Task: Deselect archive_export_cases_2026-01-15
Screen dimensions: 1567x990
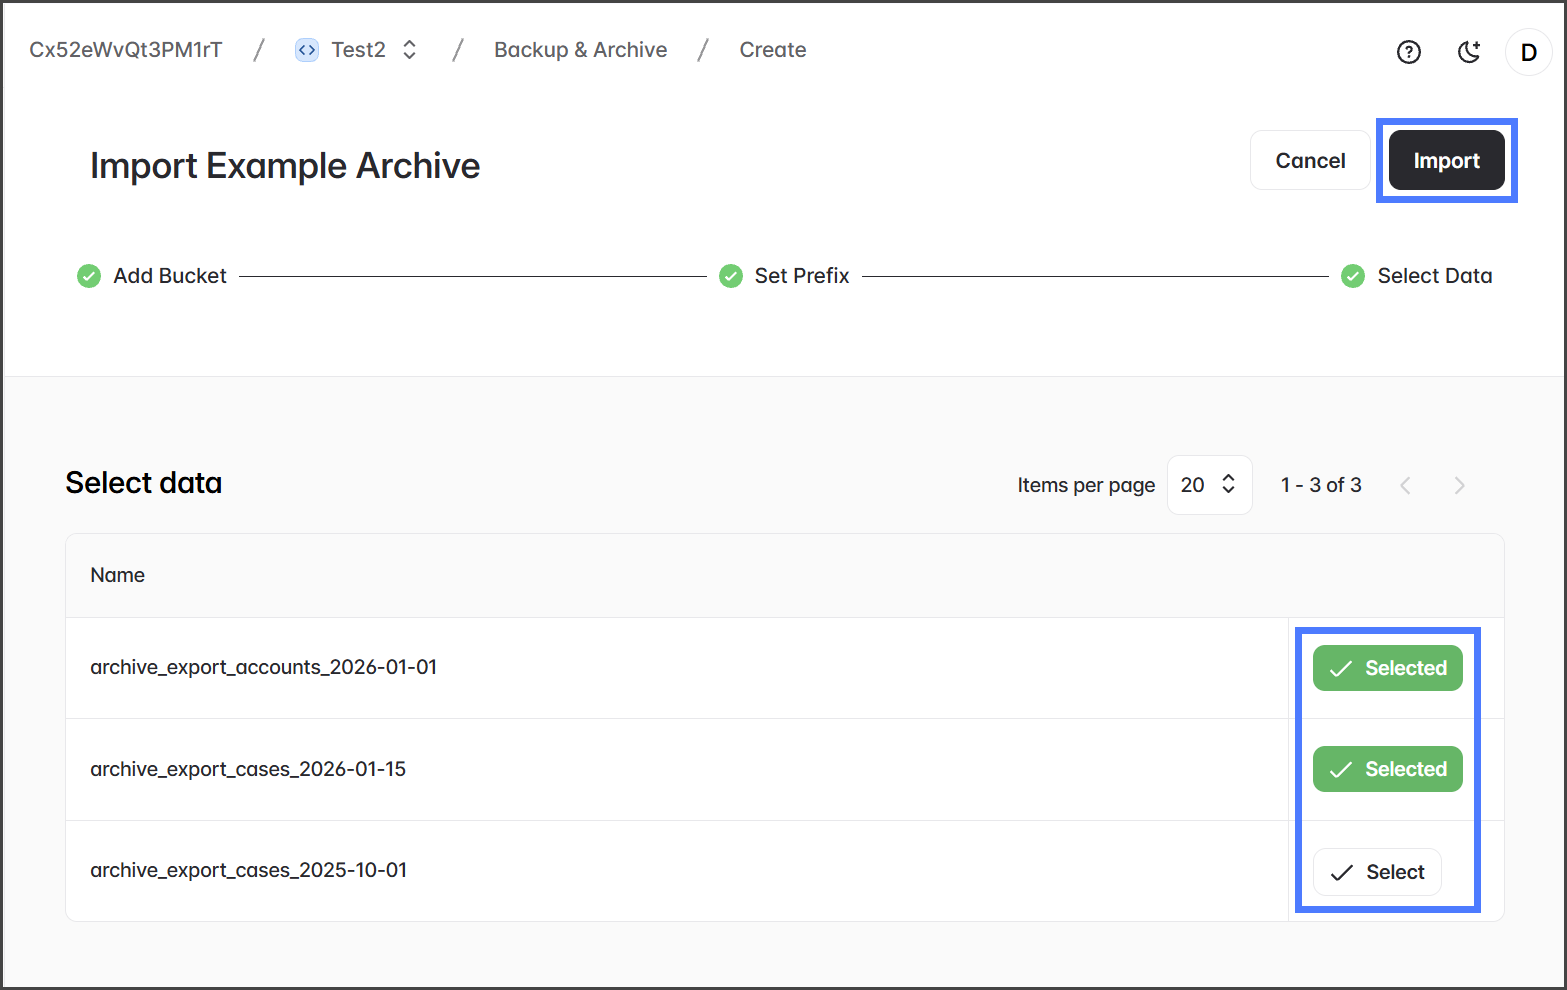Action: point(1387,769)
